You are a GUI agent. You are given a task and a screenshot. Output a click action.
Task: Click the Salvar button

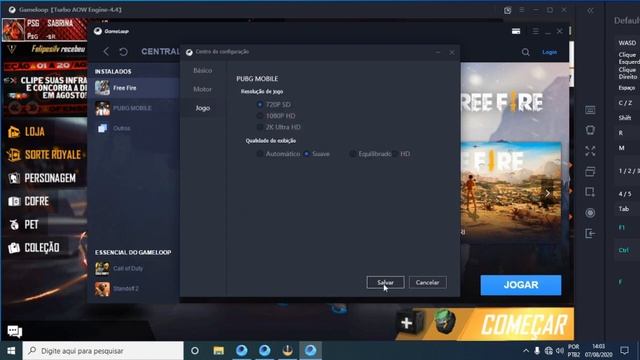click(x=385, y=282)
